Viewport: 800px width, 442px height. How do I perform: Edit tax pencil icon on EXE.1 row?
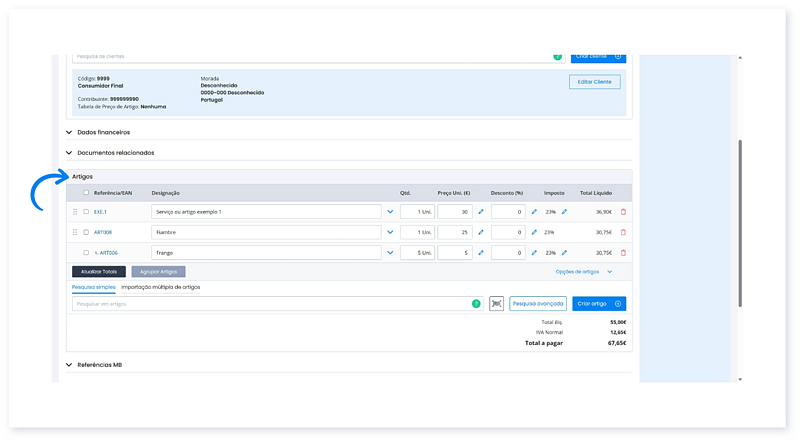click(563, 212)
